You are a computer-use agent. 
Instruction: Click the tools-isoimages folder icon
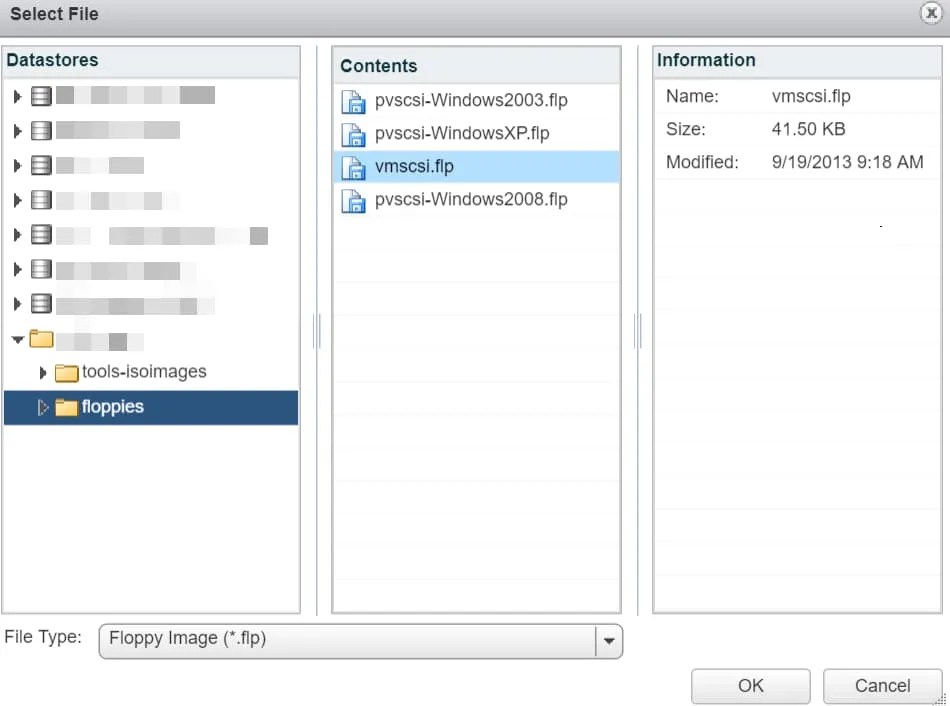[66, 371]
